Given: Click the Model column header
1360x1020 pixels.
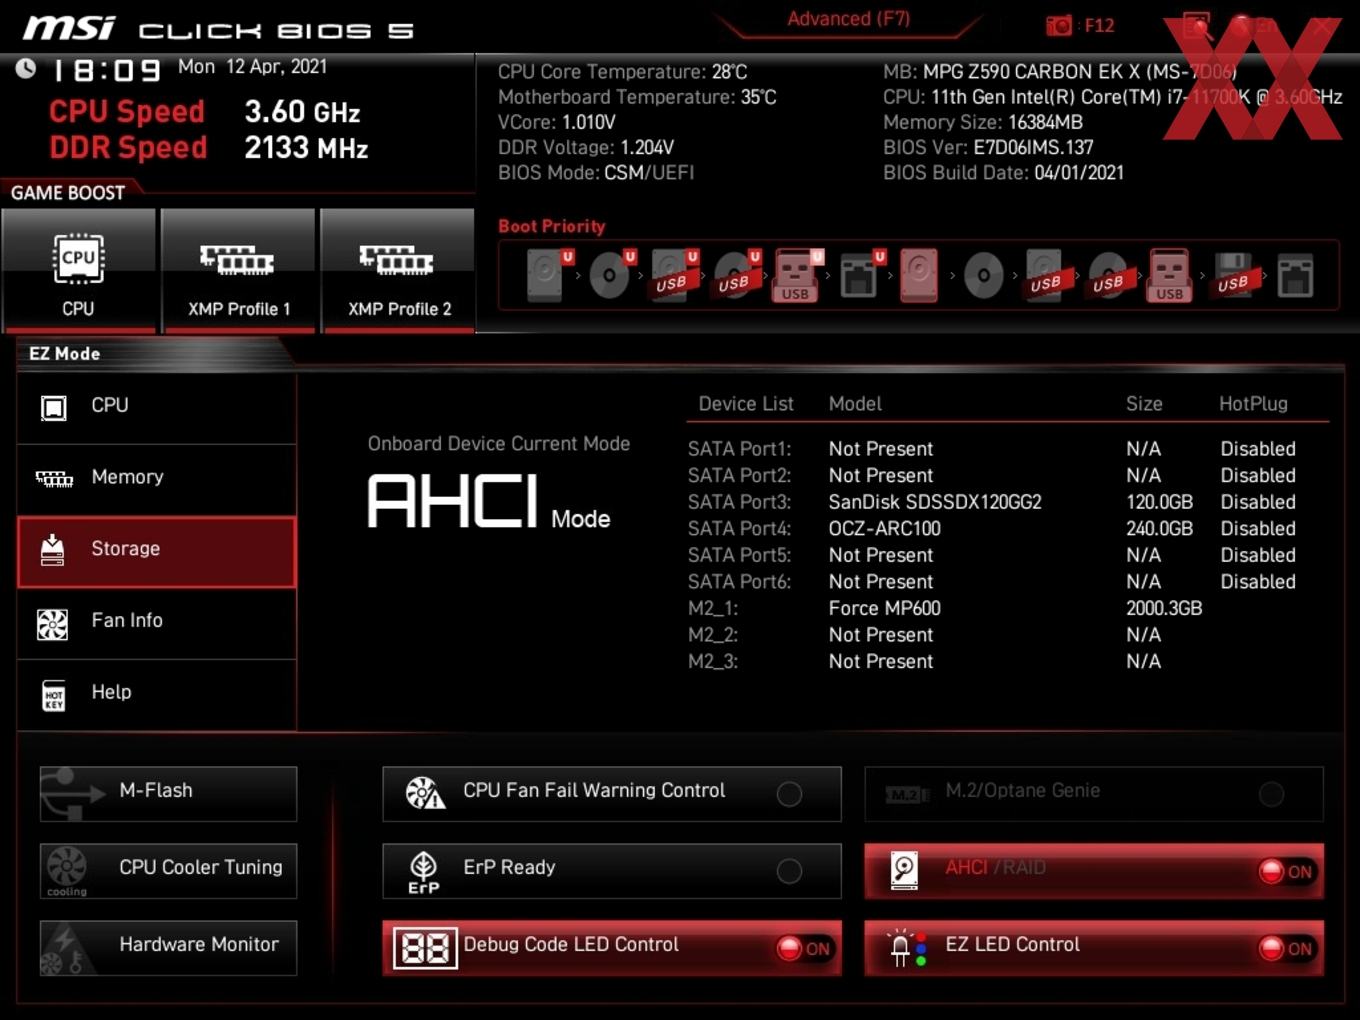Looking at the screenshot, I should 855,404.
